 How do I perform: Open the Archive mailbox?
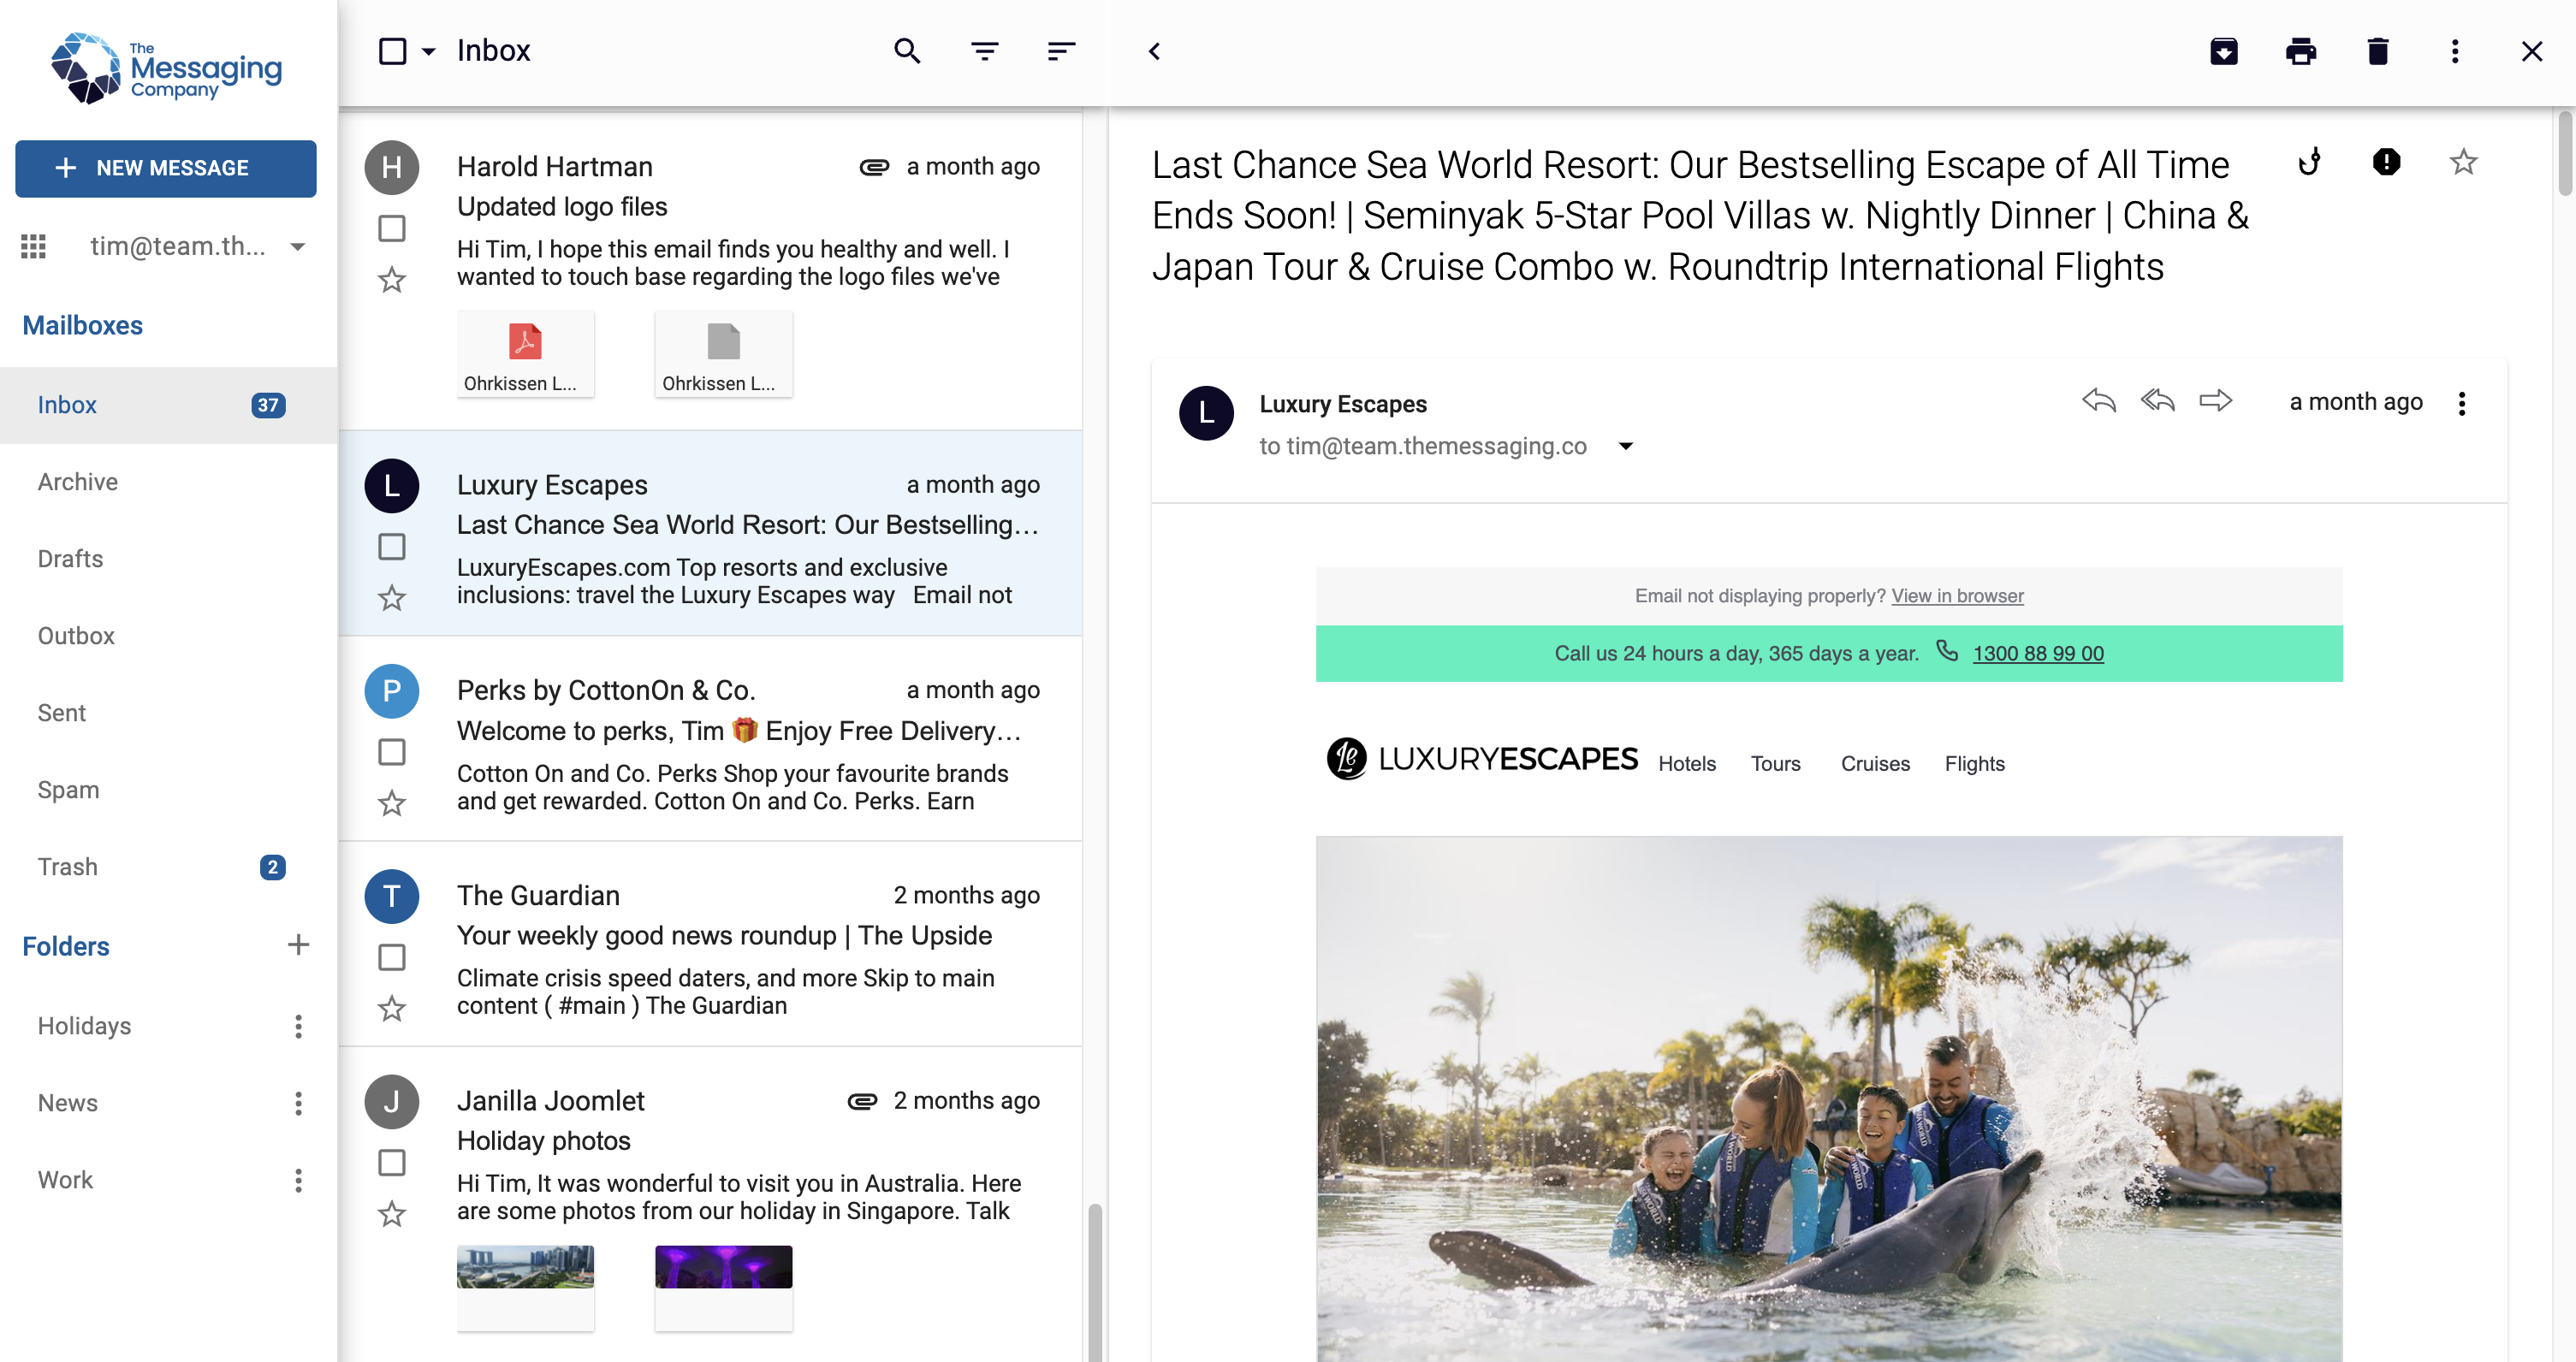click(77, 480)
